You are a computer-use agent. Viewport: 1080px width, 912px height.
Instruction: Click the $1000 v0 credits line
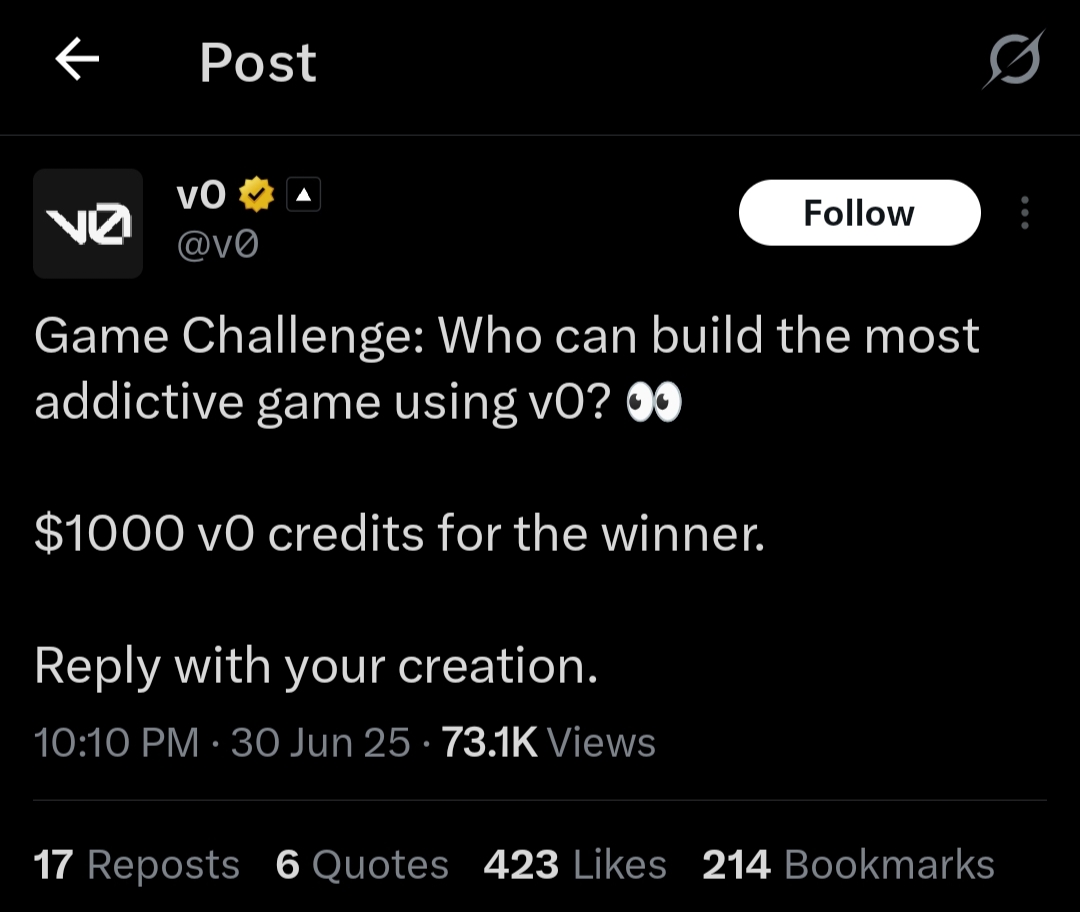pyautogui.click(x=399, y=534)
